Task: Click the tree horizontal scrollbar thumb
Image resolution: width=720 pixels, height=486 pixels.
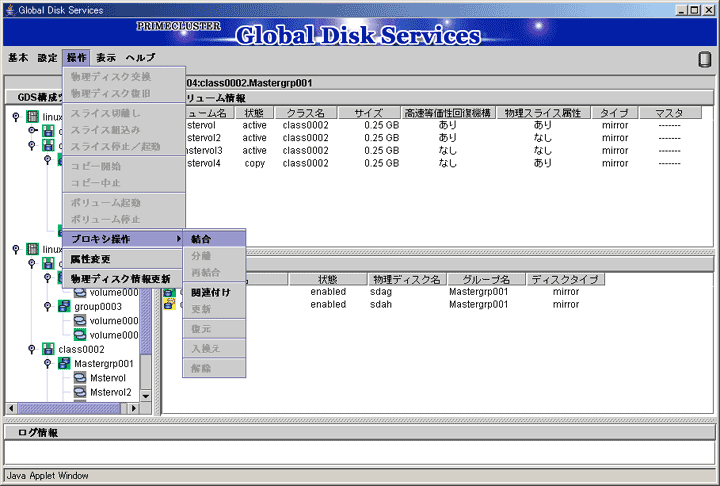Action: pos(69,408)
